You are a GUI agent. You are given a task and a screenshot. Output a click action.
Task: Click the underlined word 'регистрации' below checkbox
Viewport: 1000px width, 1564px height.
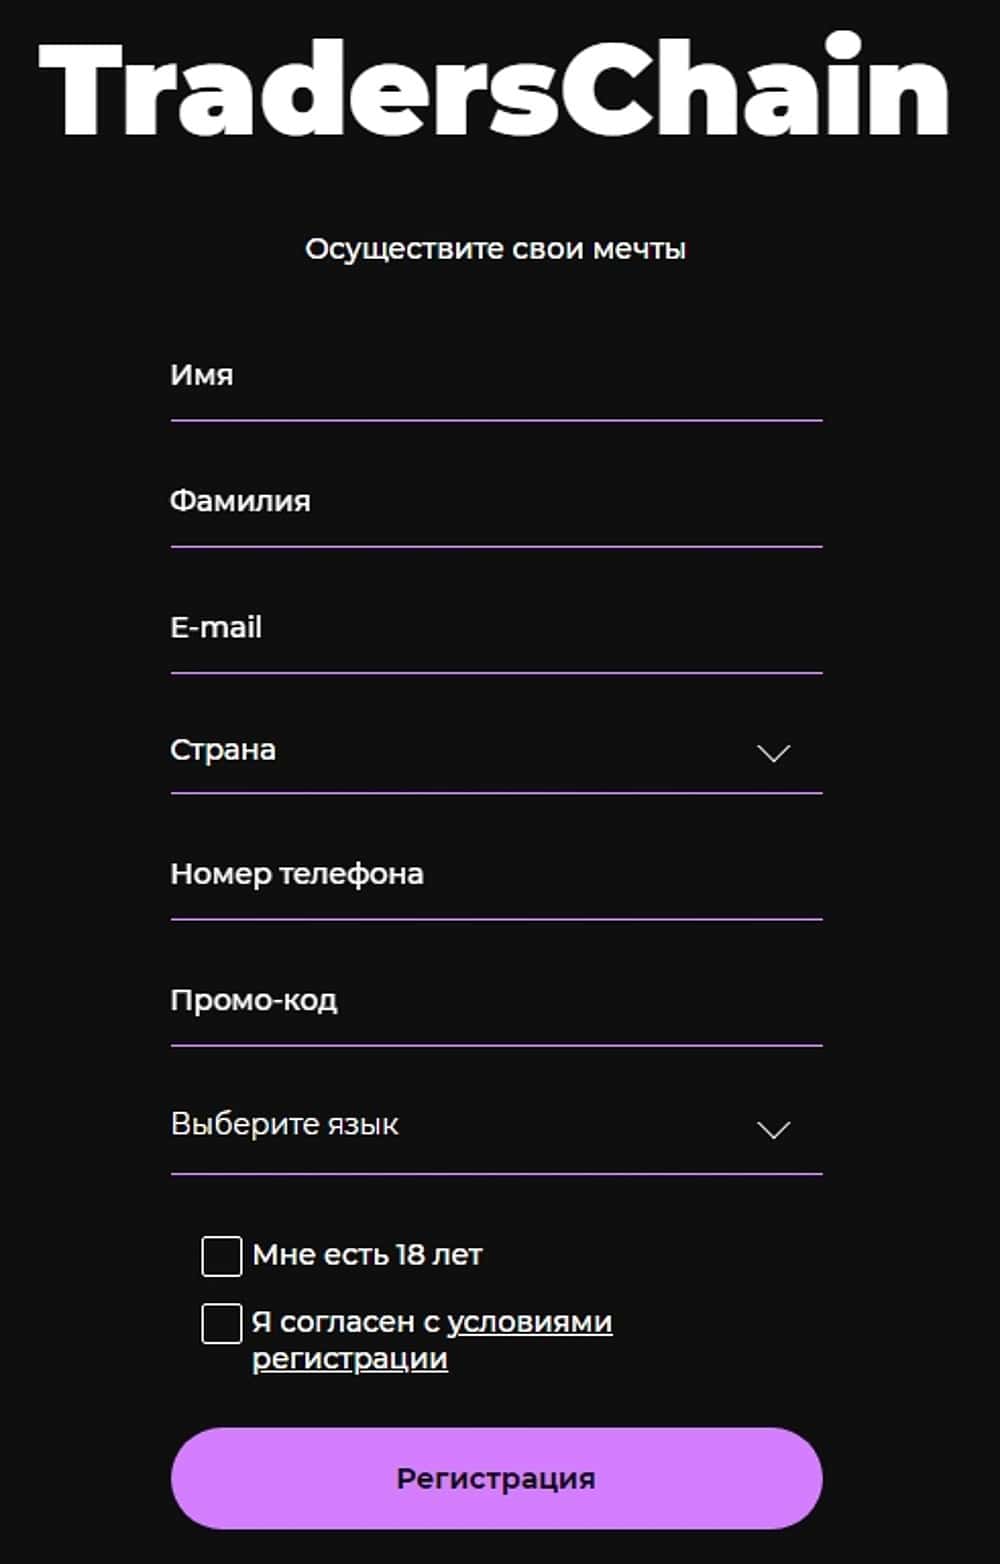pyautogui.click(x=349, y=1359)
